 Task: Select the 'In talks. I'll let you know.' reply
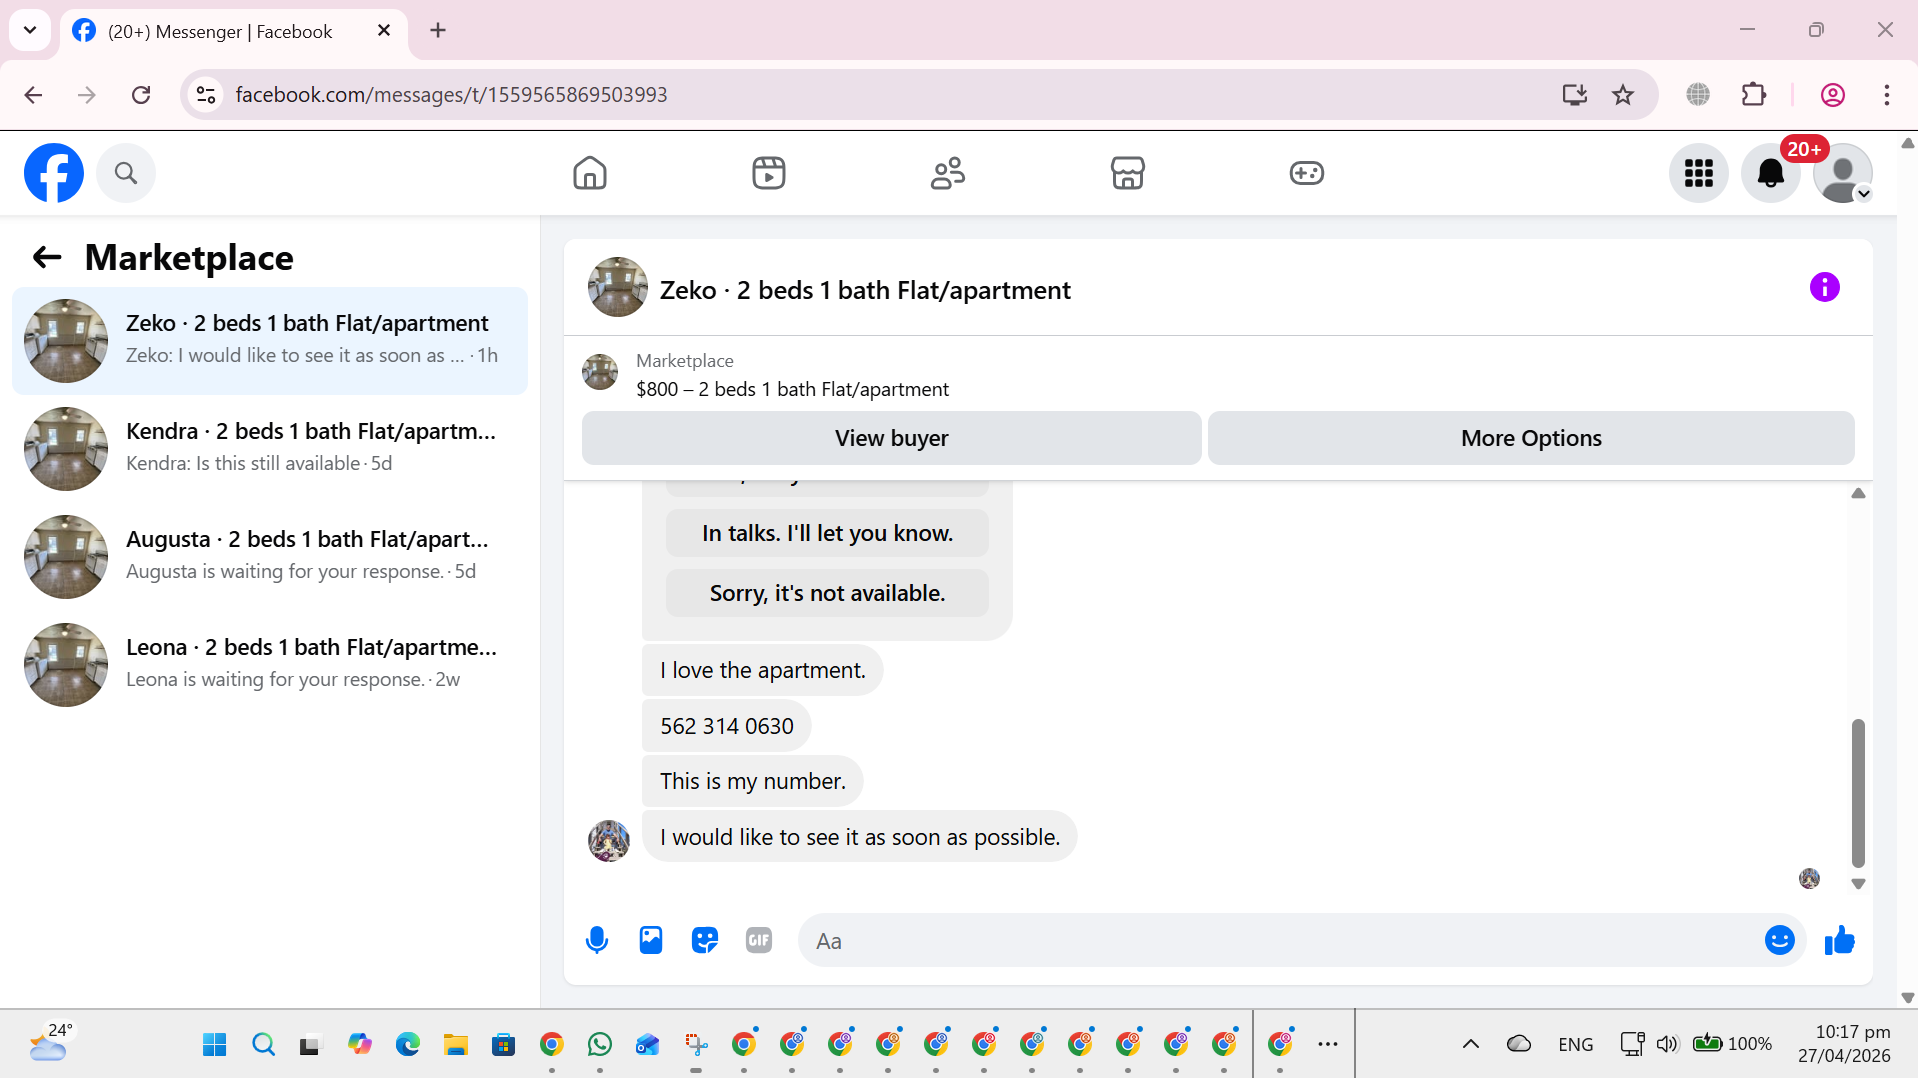point(827,533)
